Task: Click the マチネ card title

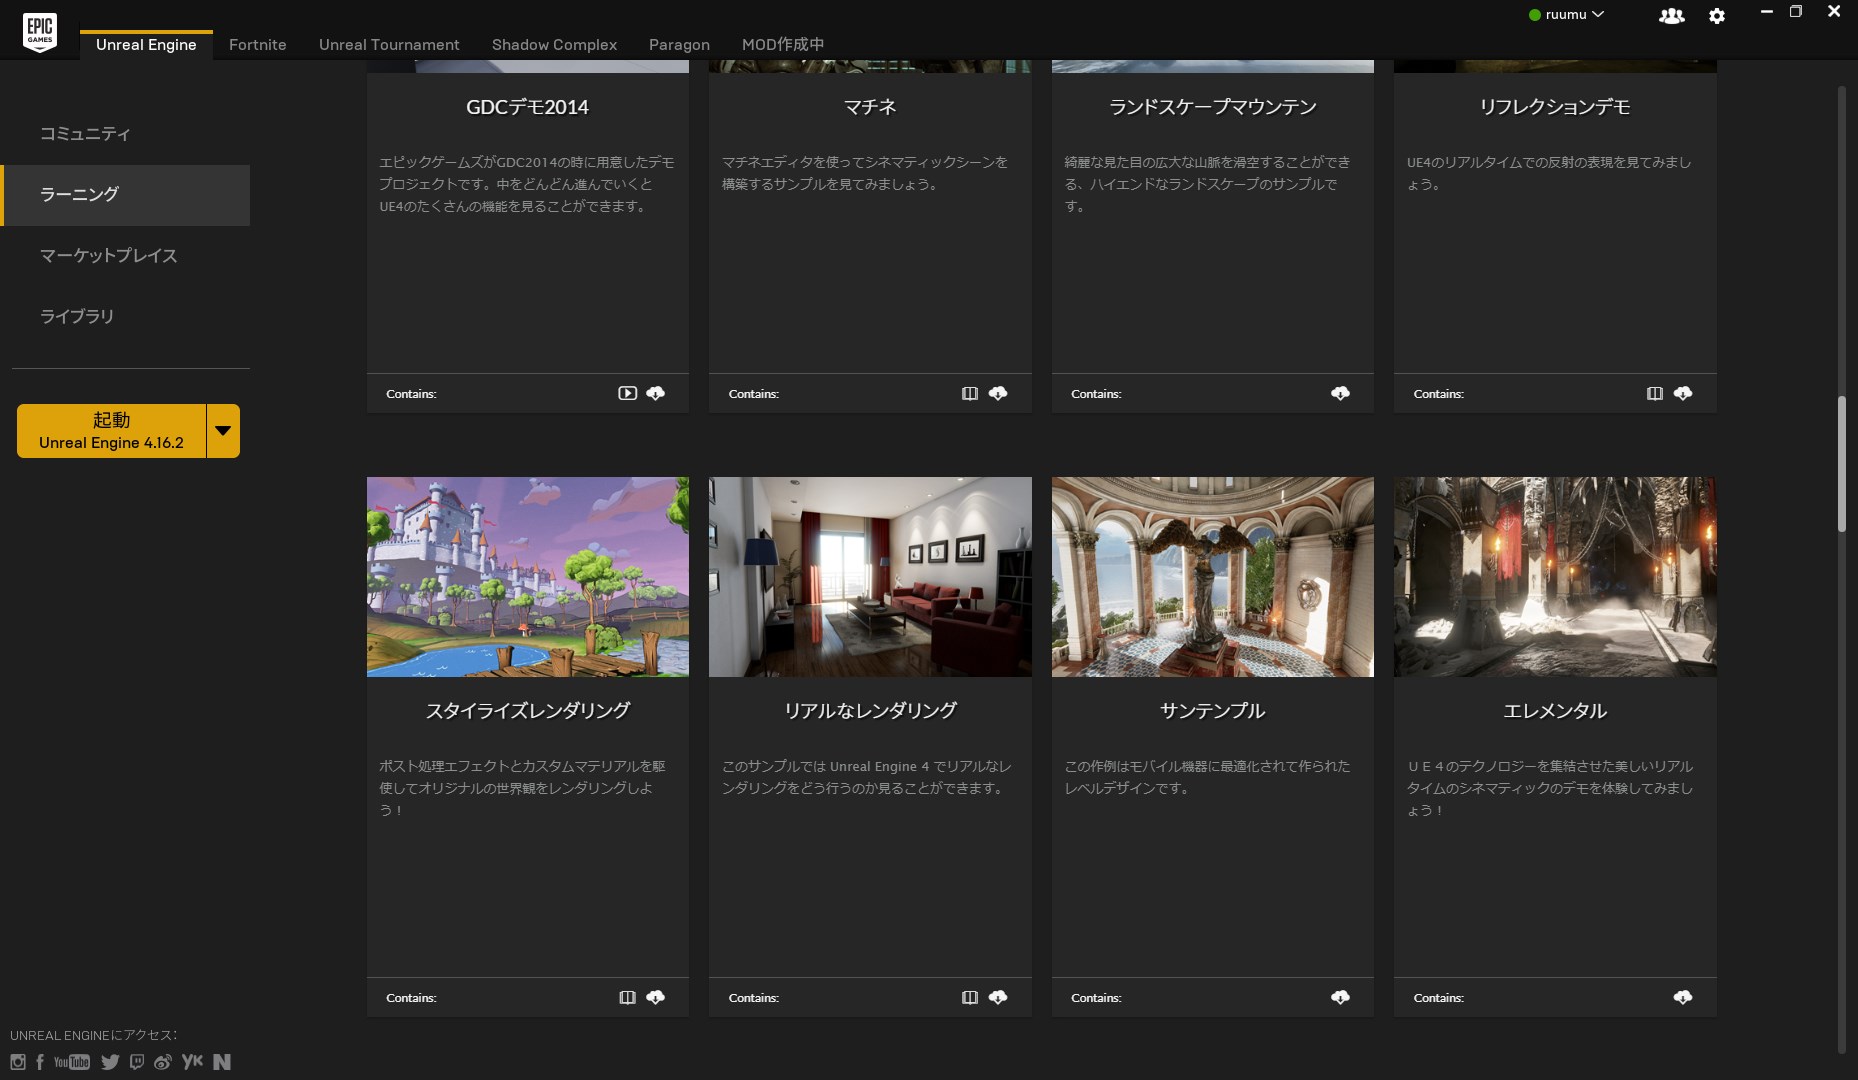Action: pos(870,107)
